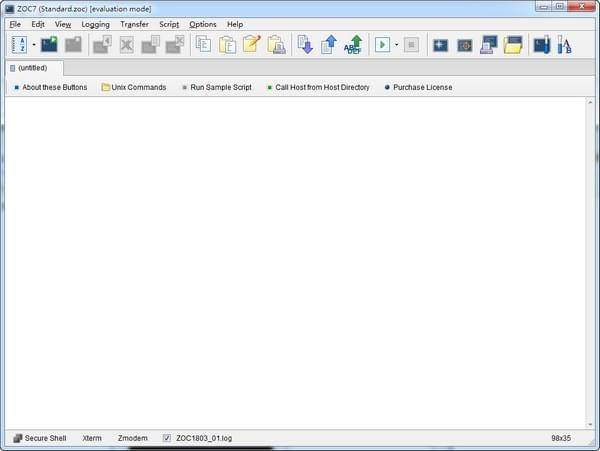600x451 pixels.
Task: Click the paste clipboard toolbar icon
Action: [228, 45]
